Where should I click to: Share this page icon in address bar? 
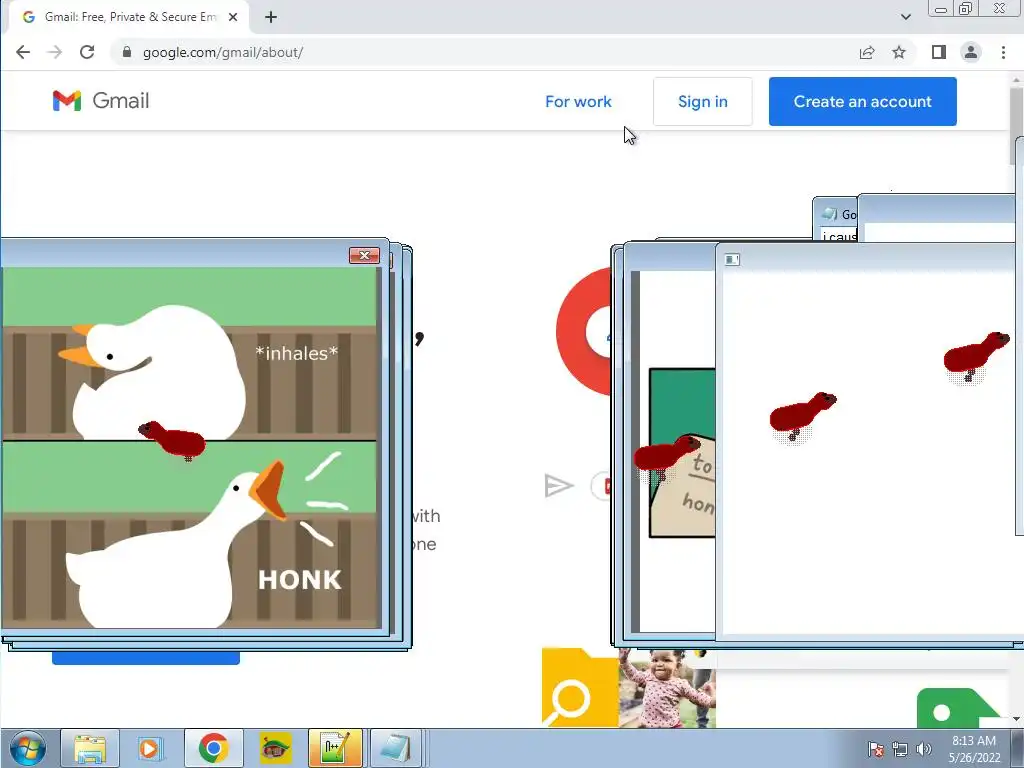pos(867,52)
